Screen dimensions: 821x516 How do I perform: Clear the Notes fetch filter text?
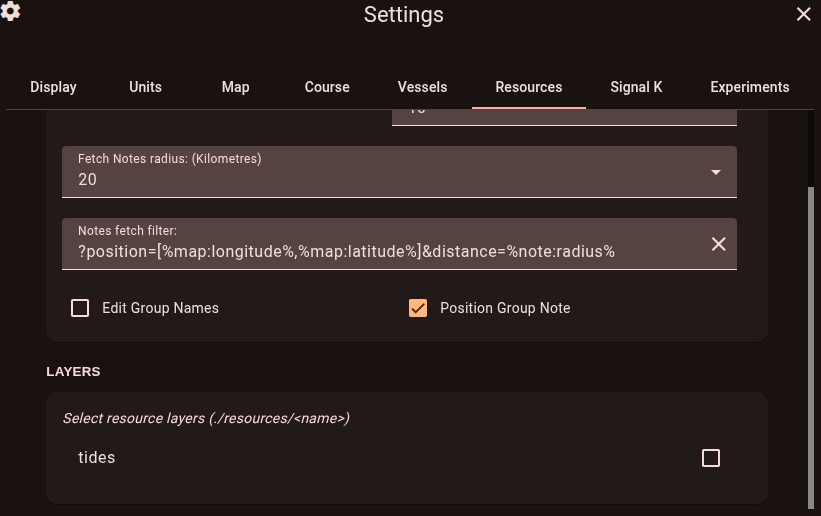tap(718, 244)
